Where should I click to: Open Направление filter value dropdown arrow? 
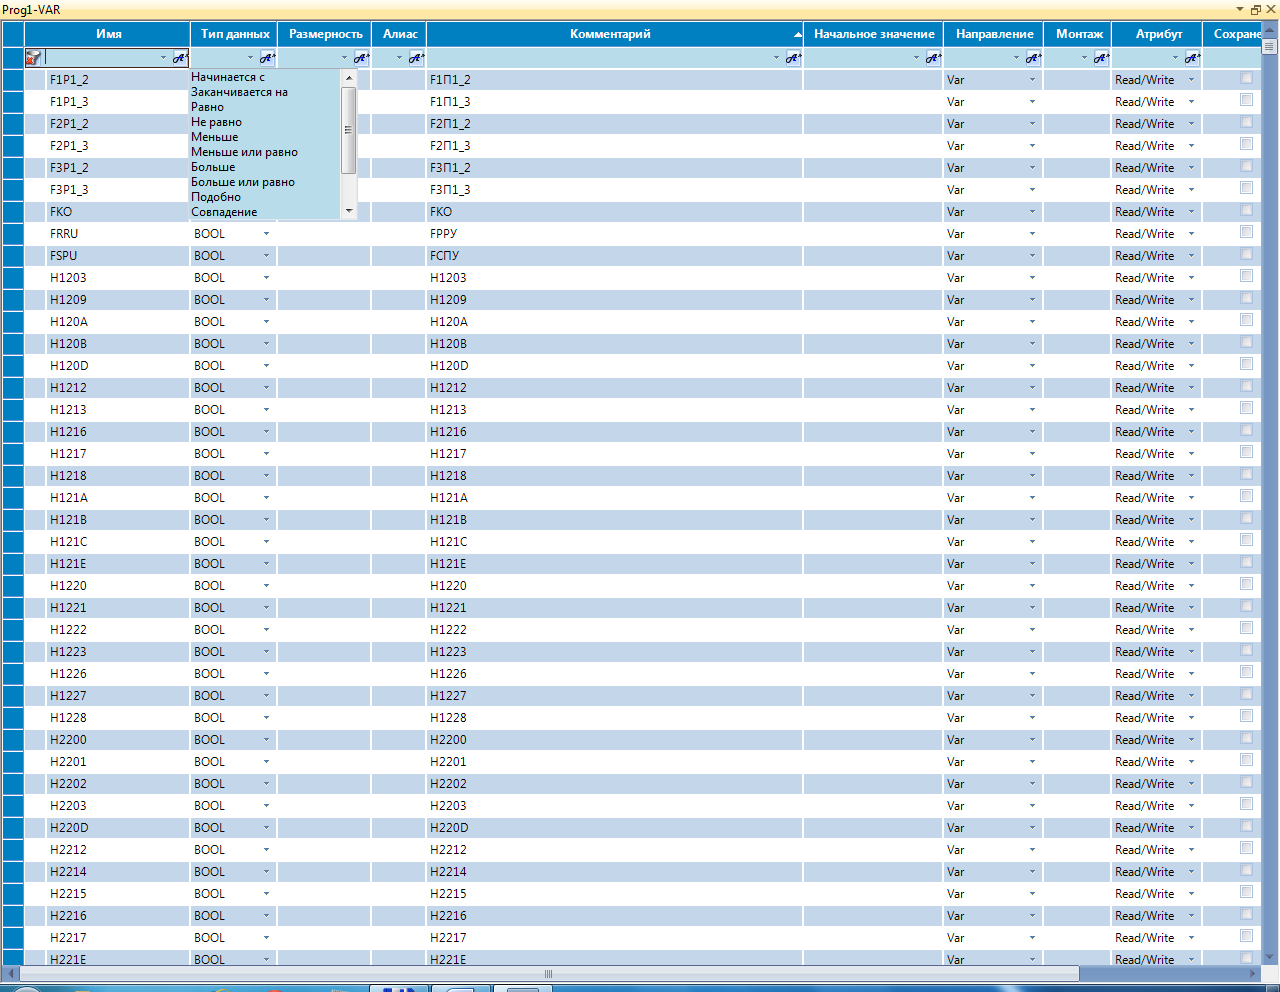[1017, 58]
